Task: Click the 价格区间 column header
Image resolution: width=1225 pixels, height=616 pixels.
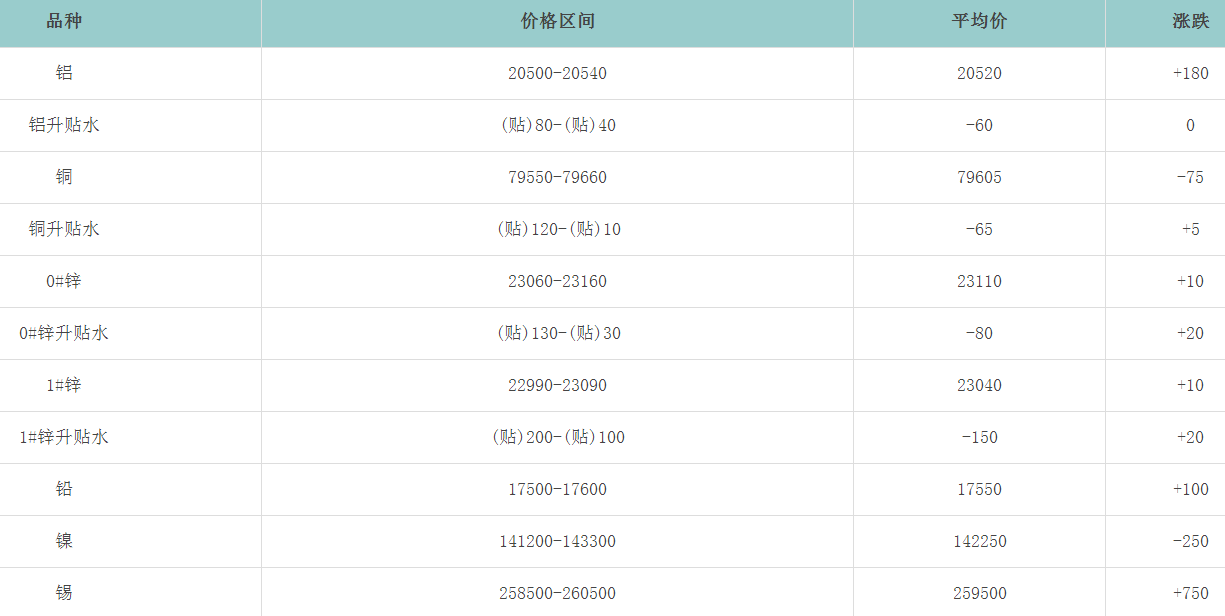Action: 557,22
